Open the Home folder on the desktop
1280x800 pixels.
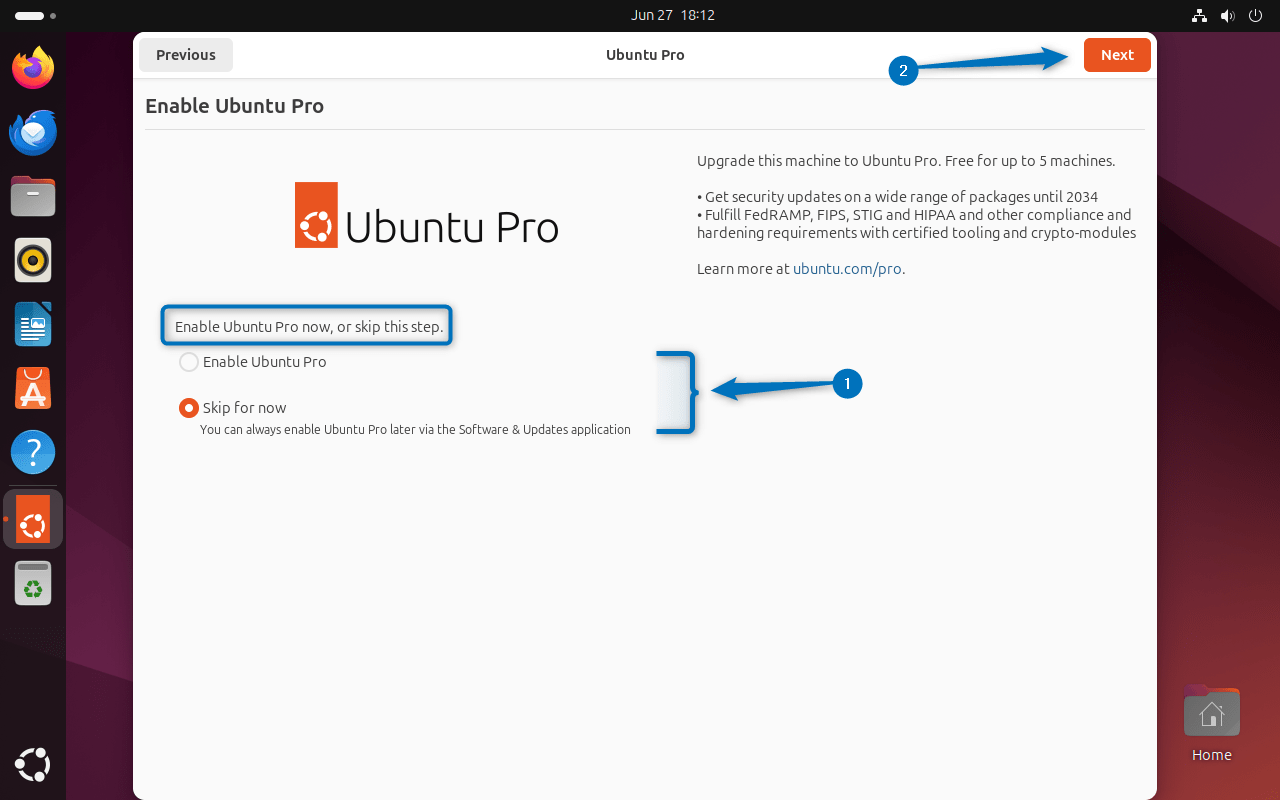click(x=1211, y=711)
